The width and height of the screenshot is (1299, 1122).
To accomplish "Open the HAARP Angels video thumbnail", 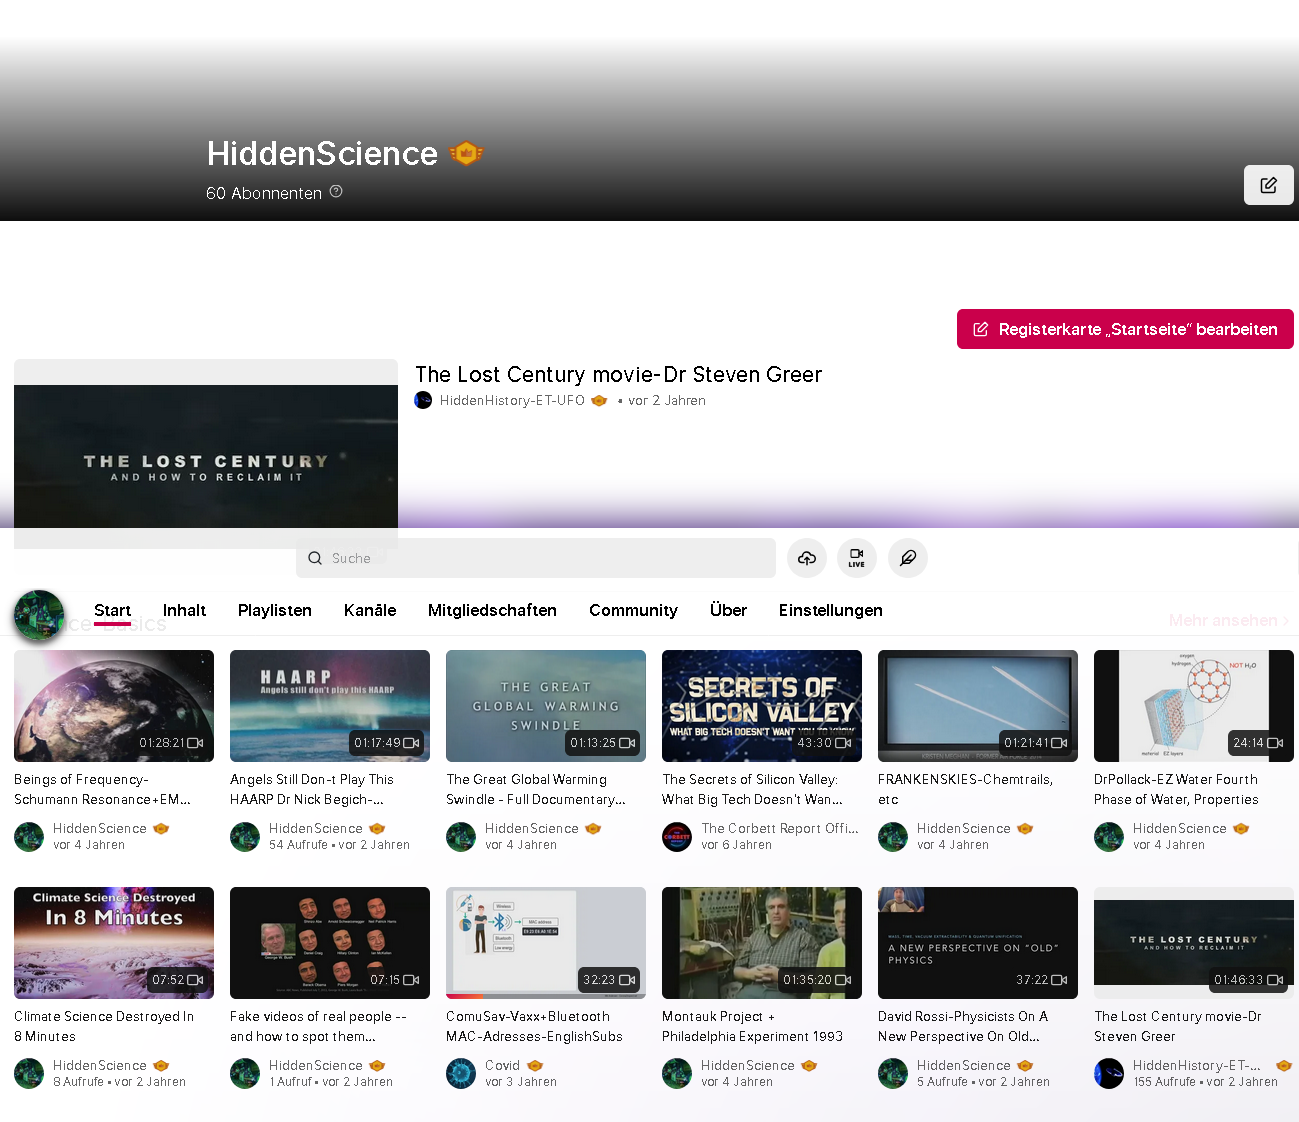I will (330, 706).
